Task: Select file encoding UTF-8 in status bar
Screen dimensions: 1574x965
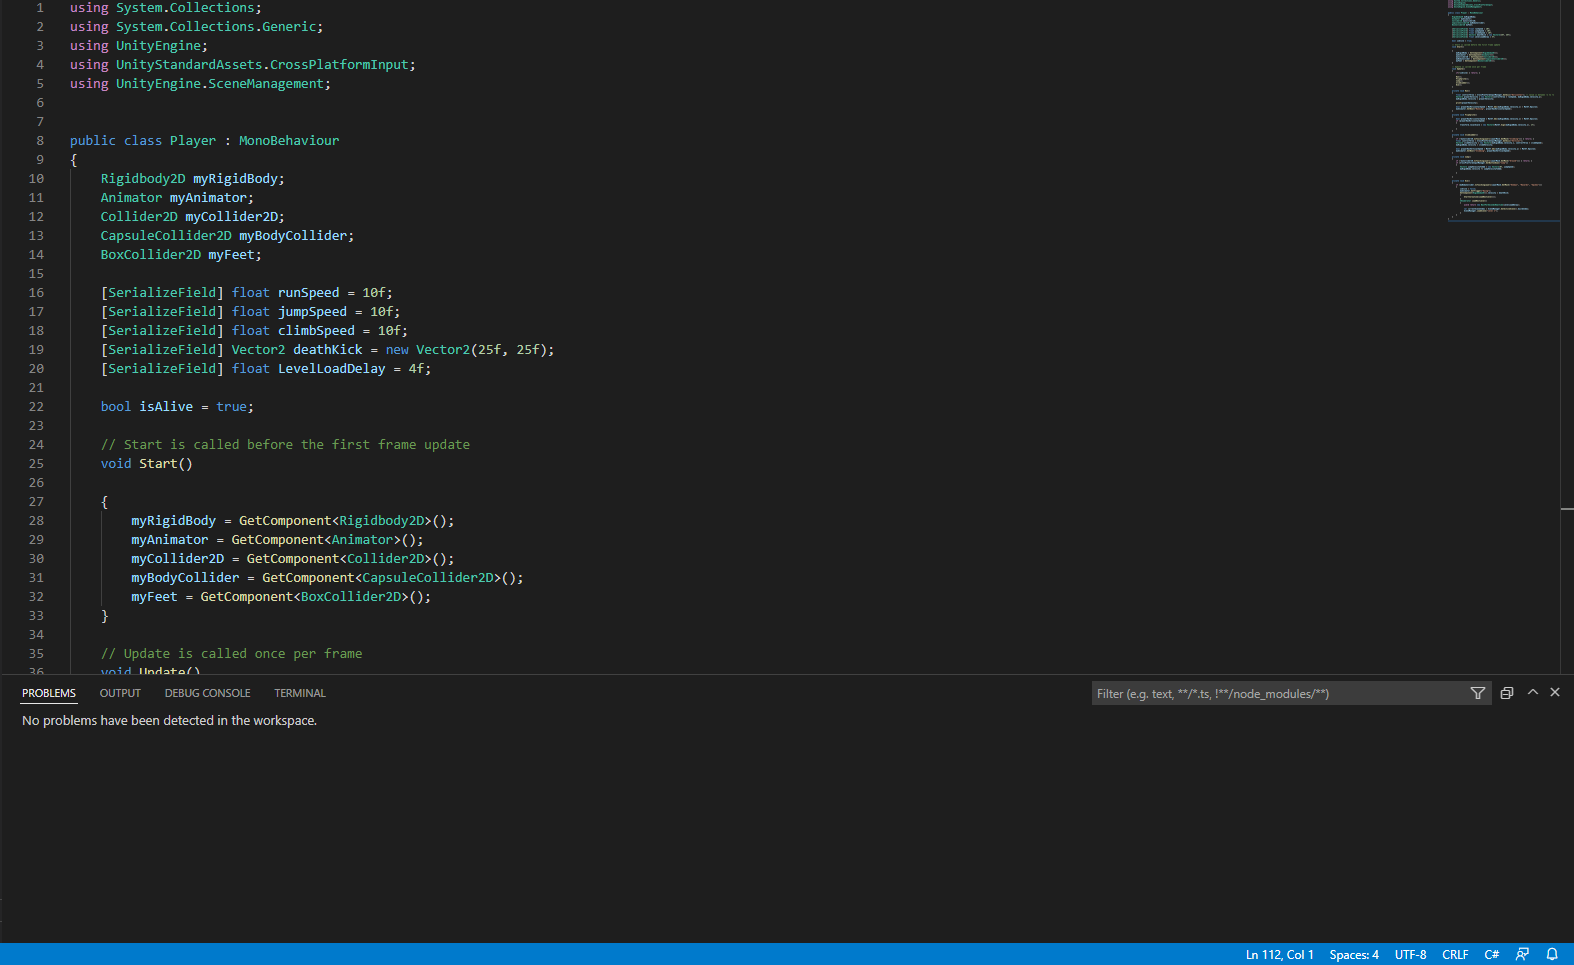Action: point(1410,954)
